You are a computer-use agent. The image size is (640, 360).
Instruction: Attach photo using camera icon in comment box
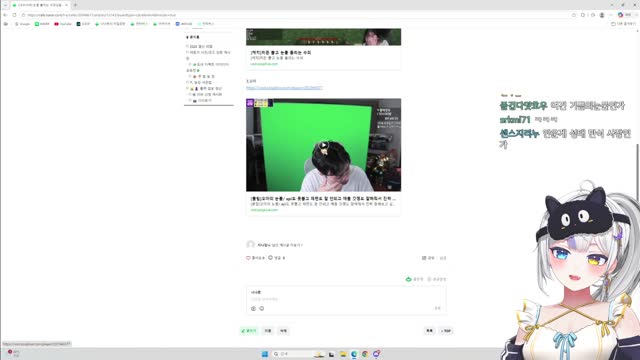(253, 309)
